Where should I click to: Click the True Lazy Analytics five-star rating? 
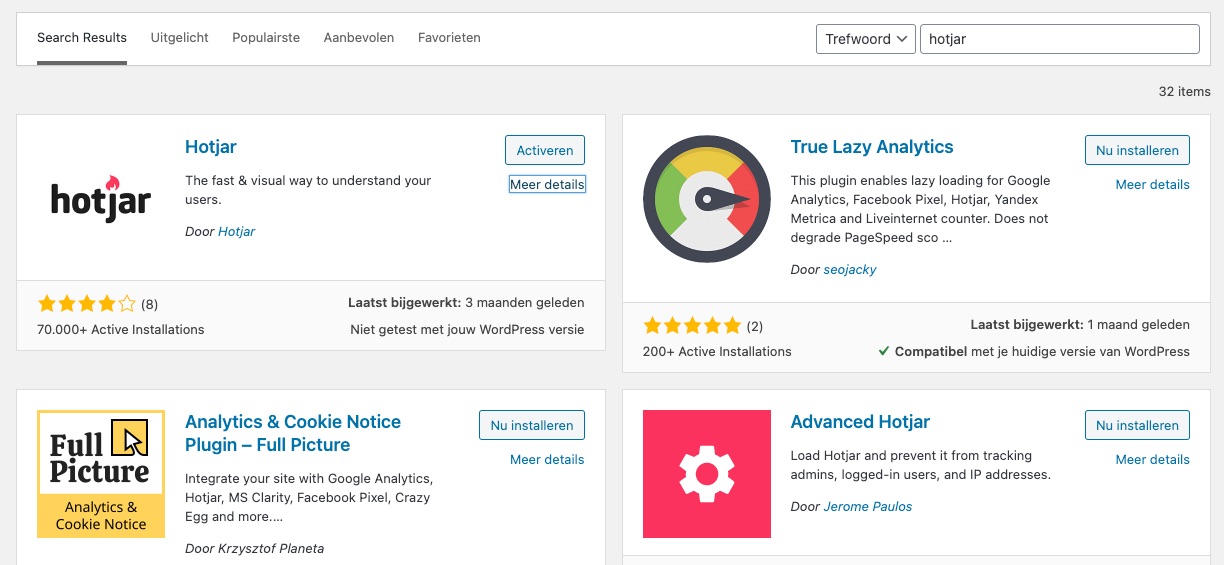(x=692, y=325)
